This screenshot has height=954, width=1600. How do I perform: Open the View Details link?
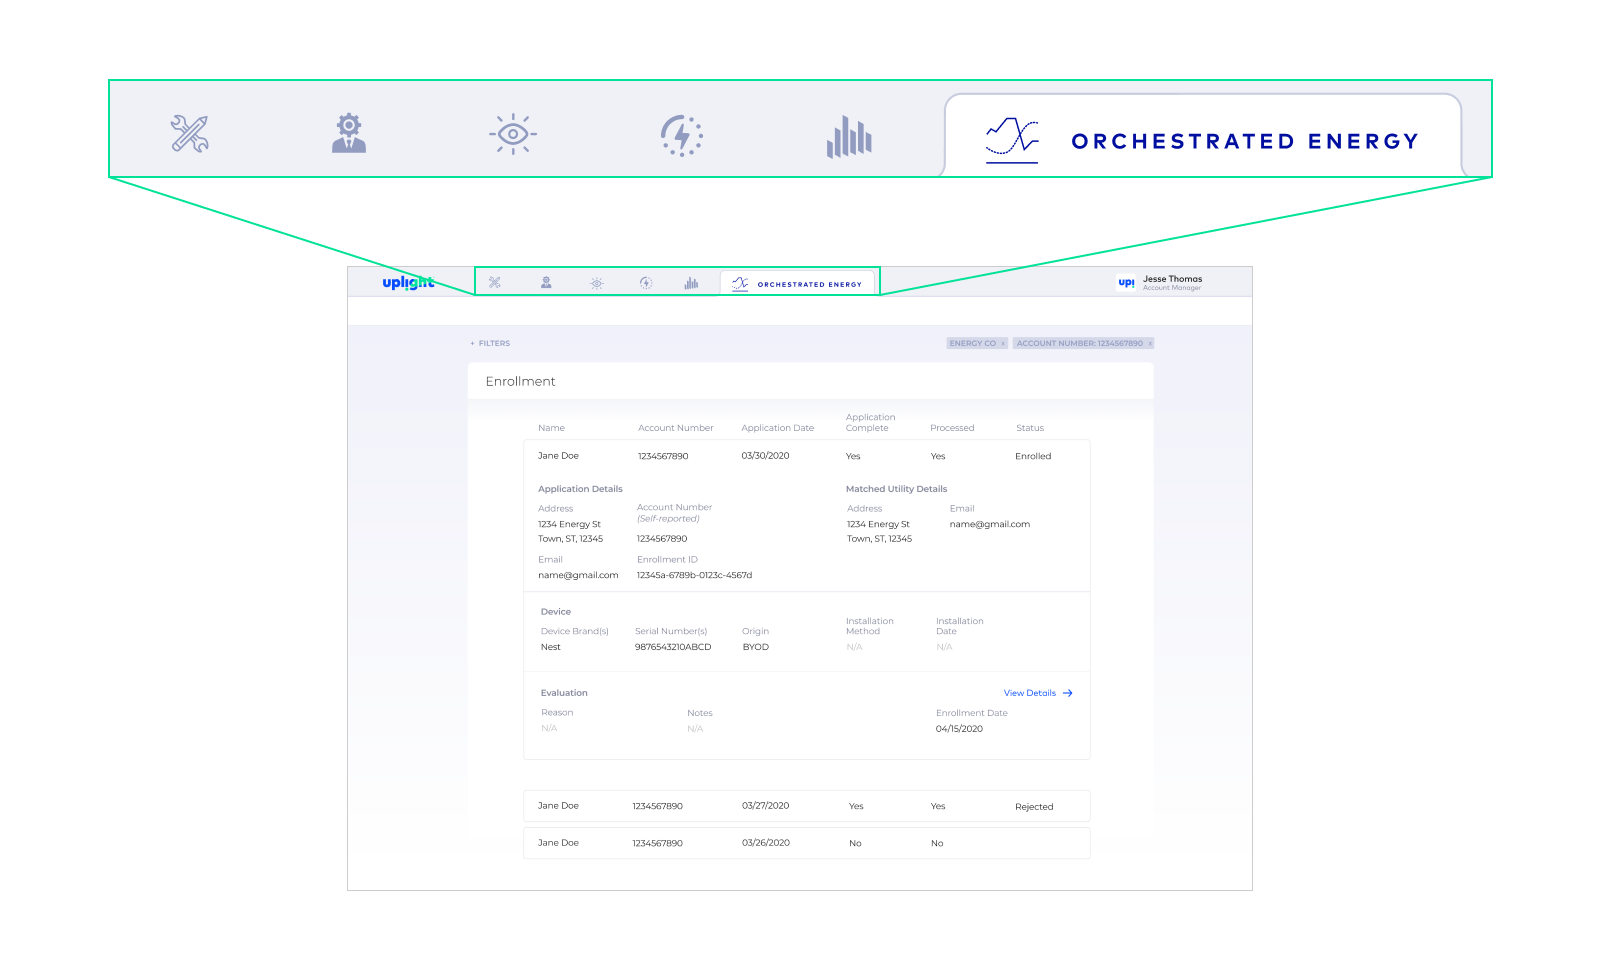click(1037, 693)
